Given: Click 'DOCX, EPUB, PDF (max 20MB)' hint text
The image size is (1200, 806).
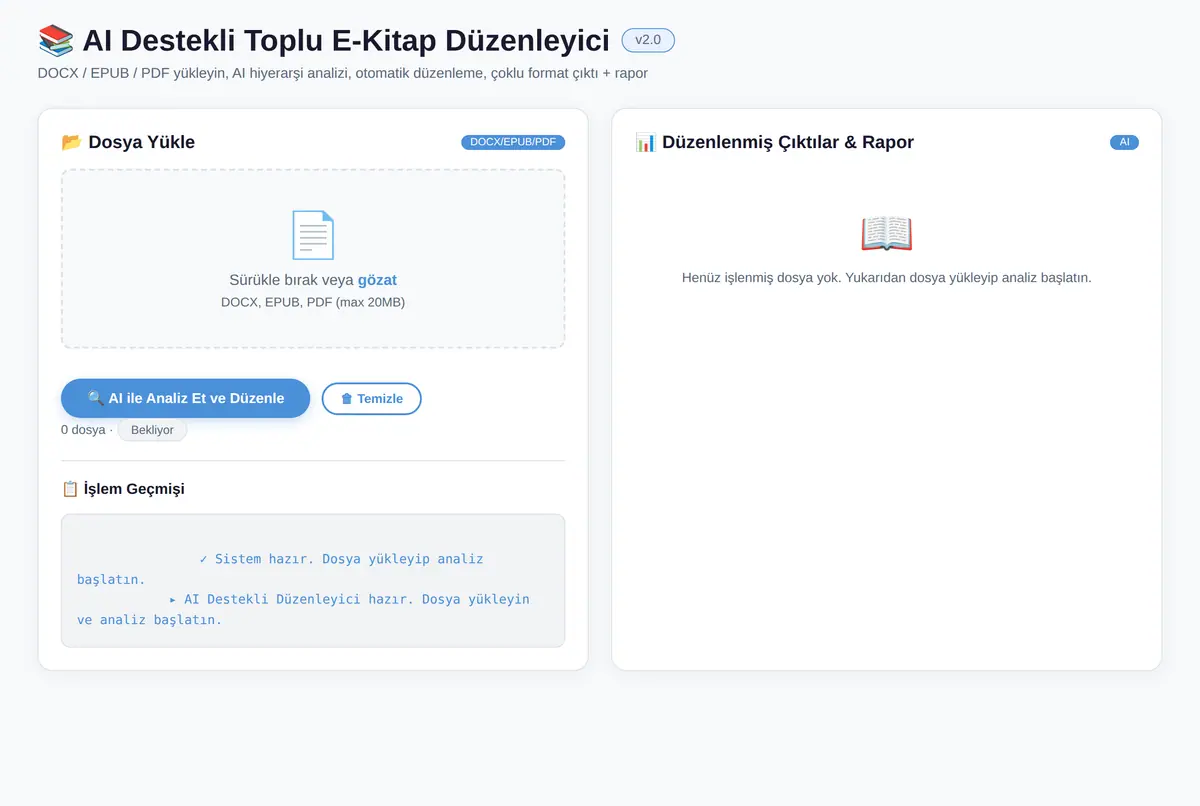Looking at the screenshot, I should point(313,302).
